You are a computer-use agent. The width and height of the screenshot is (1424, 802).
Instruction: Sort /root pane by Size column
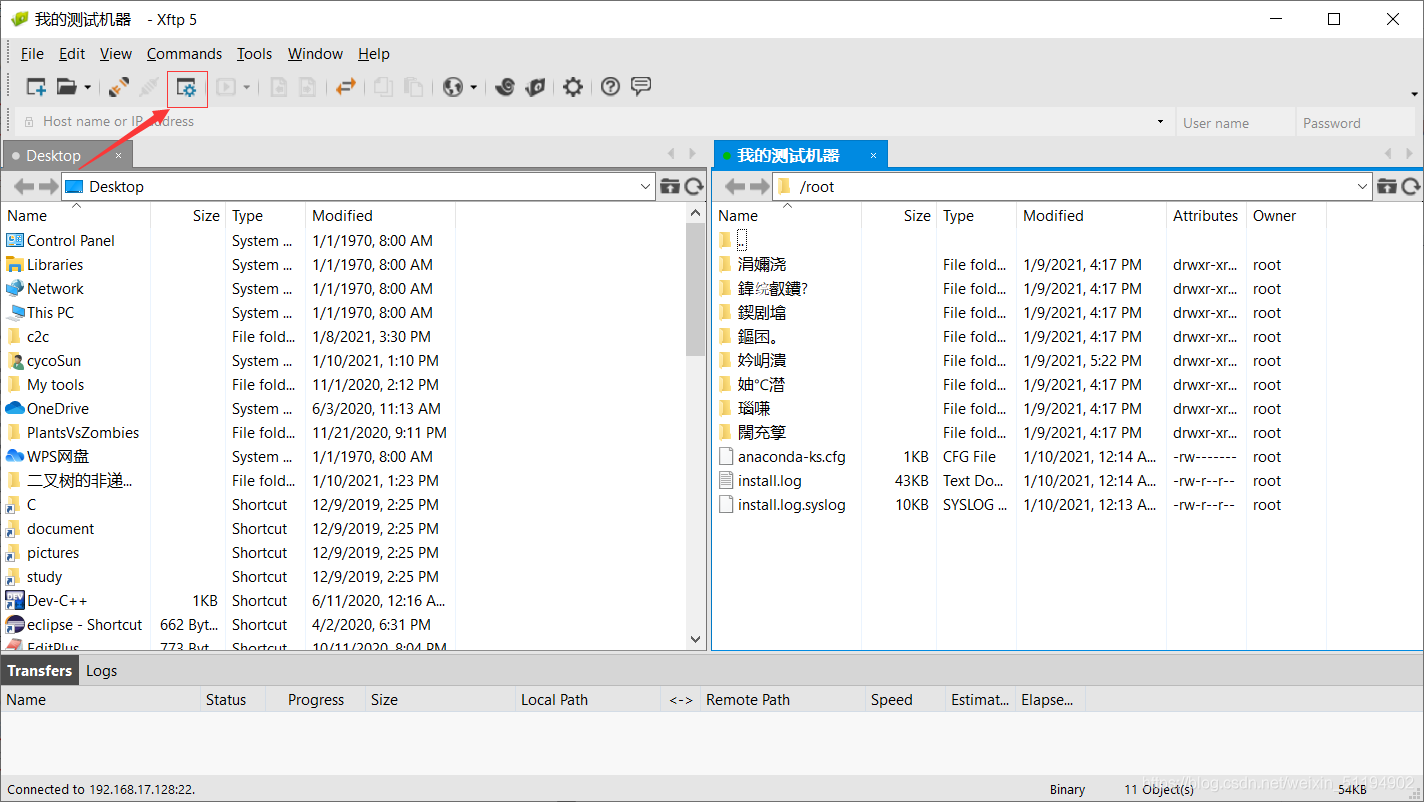click(x=899, y=216)
